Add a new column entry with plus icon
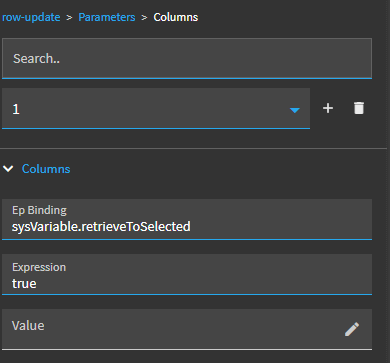The height and width of the screenshot is (363, 390). [x=328, y=108]
